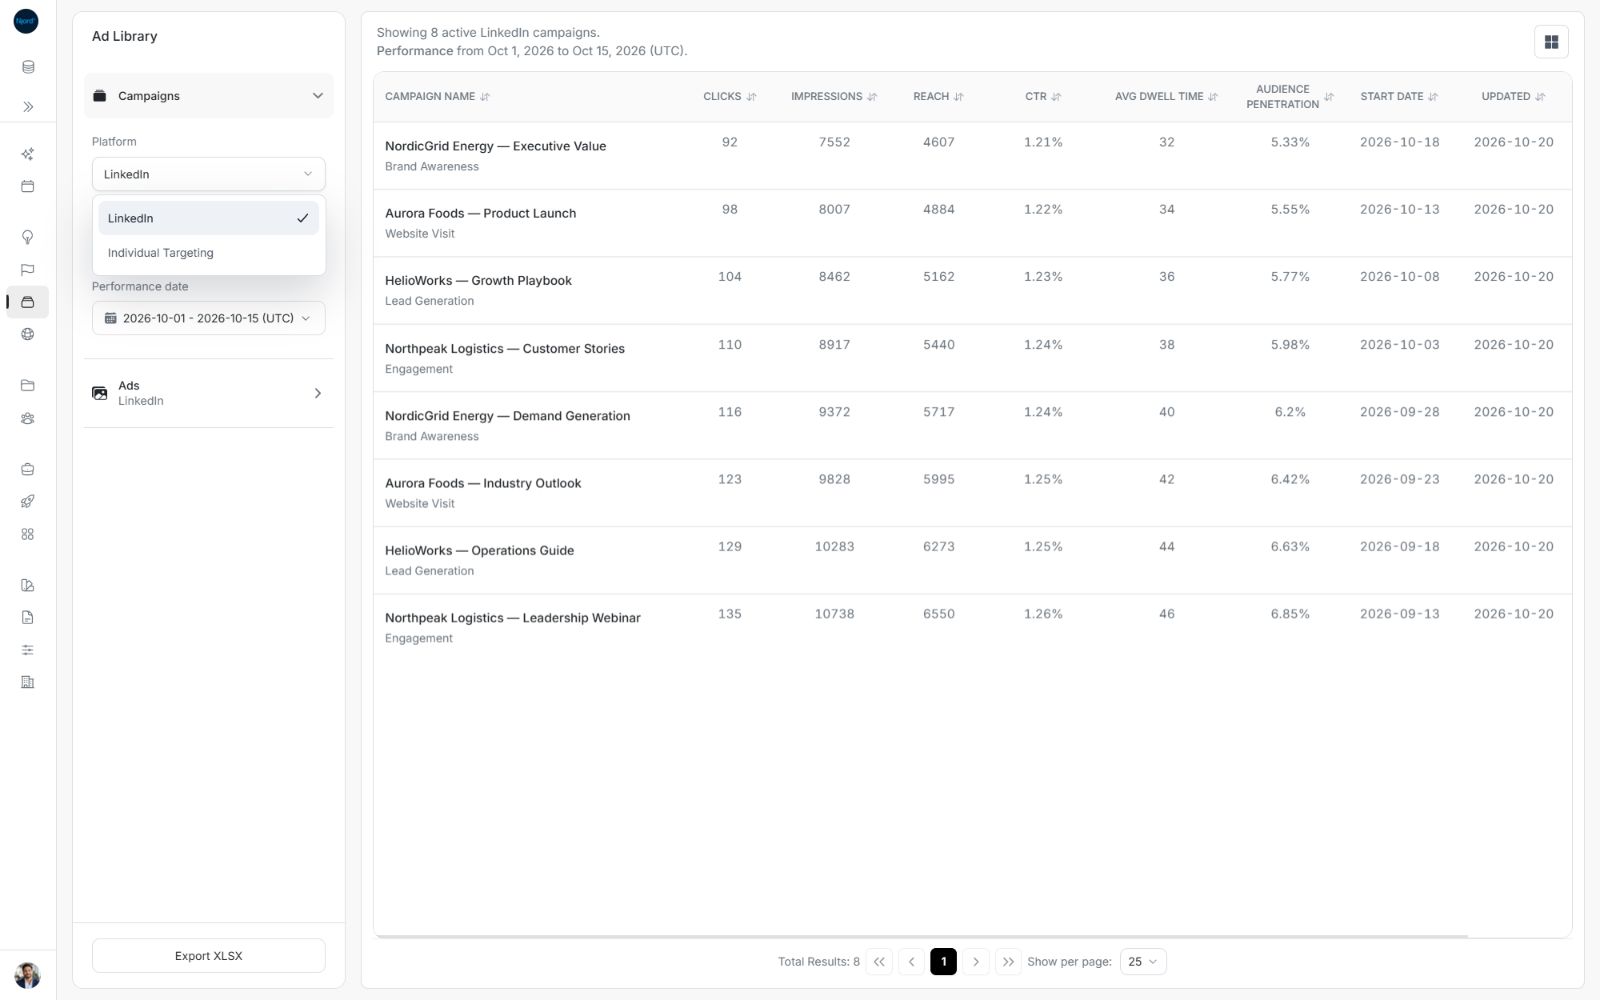1600x1000 pixels.
Task: Sort by Impressions using its sort icon
Action: click(x=872, y=97)
